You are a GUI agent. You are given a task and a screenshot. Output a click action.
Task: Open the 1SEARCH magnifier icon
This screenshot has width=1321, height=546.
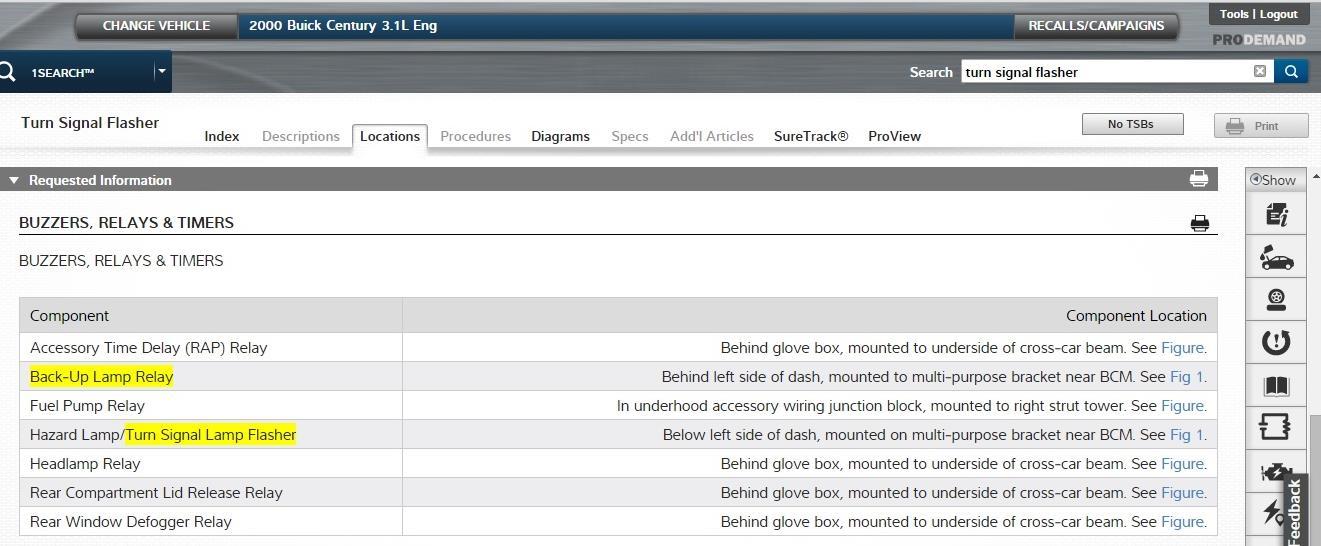coord(7,72)
